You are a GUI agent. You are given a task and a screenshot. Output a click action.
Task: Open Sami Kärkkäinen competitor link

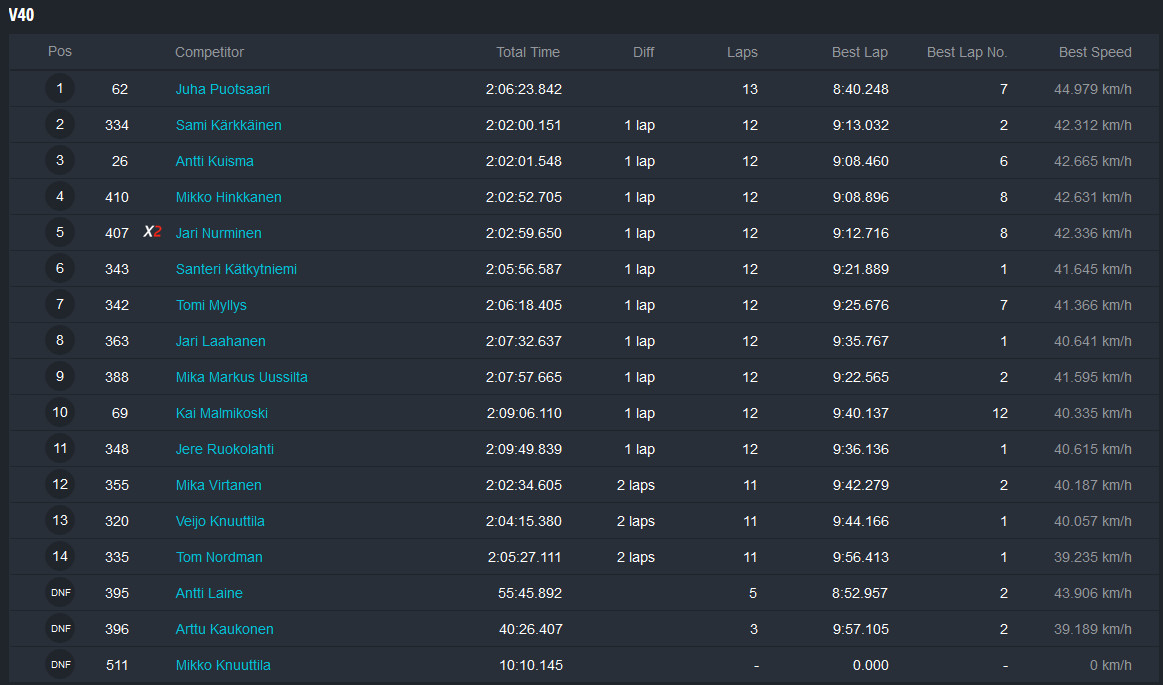point(228,125)
